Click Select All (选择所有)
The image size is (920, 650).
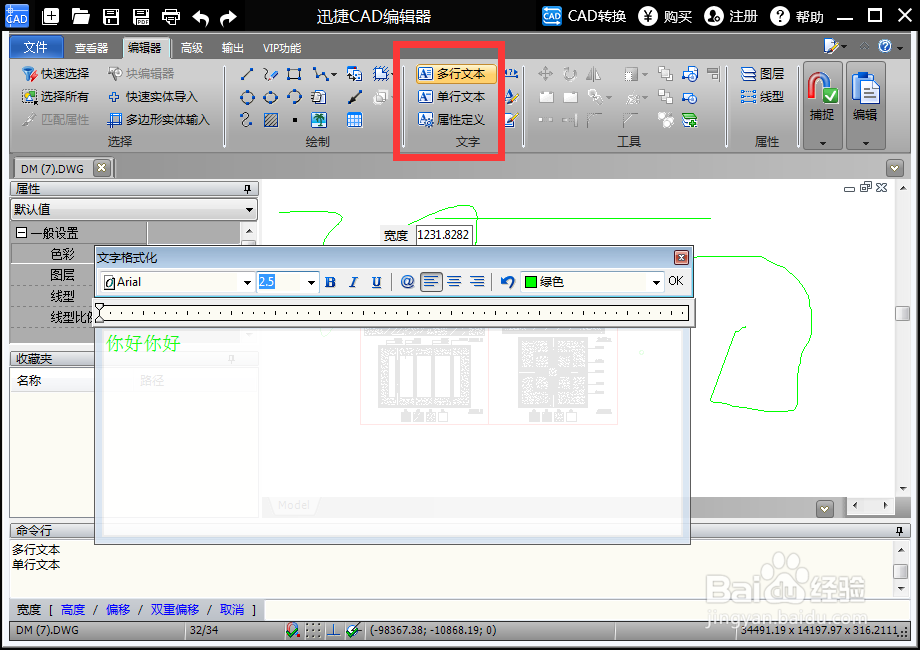(56, 96)
